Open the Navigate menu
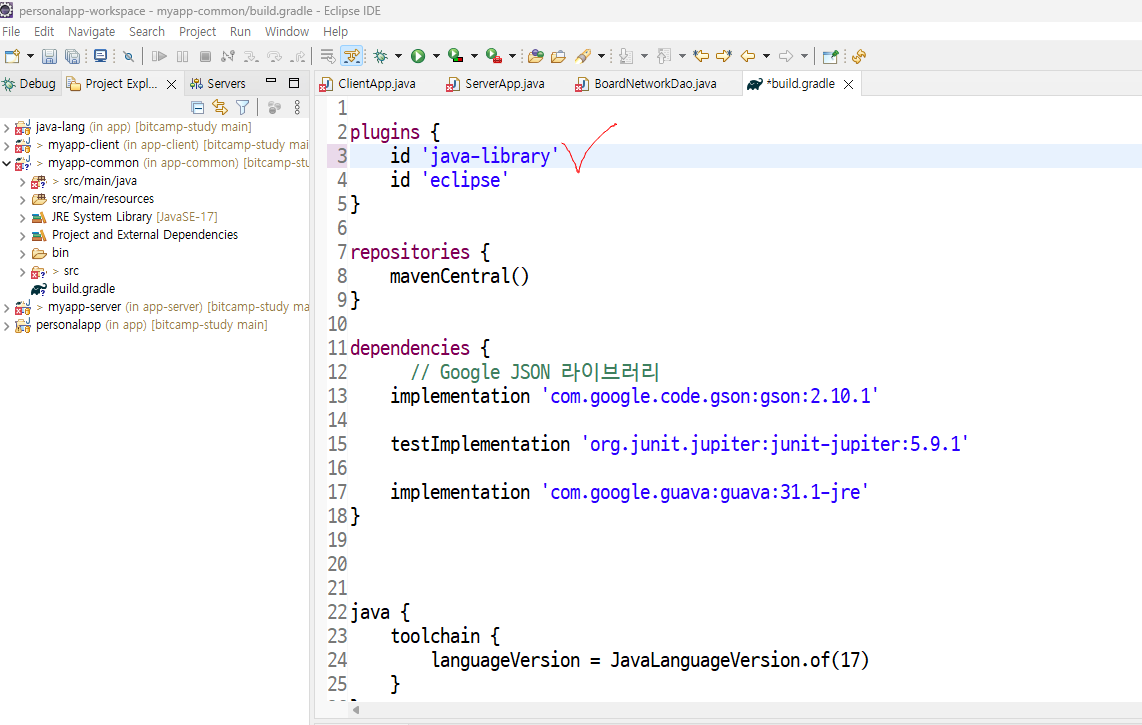The height and width of the screenshot is (725, 1142). [x=92, y=31]
